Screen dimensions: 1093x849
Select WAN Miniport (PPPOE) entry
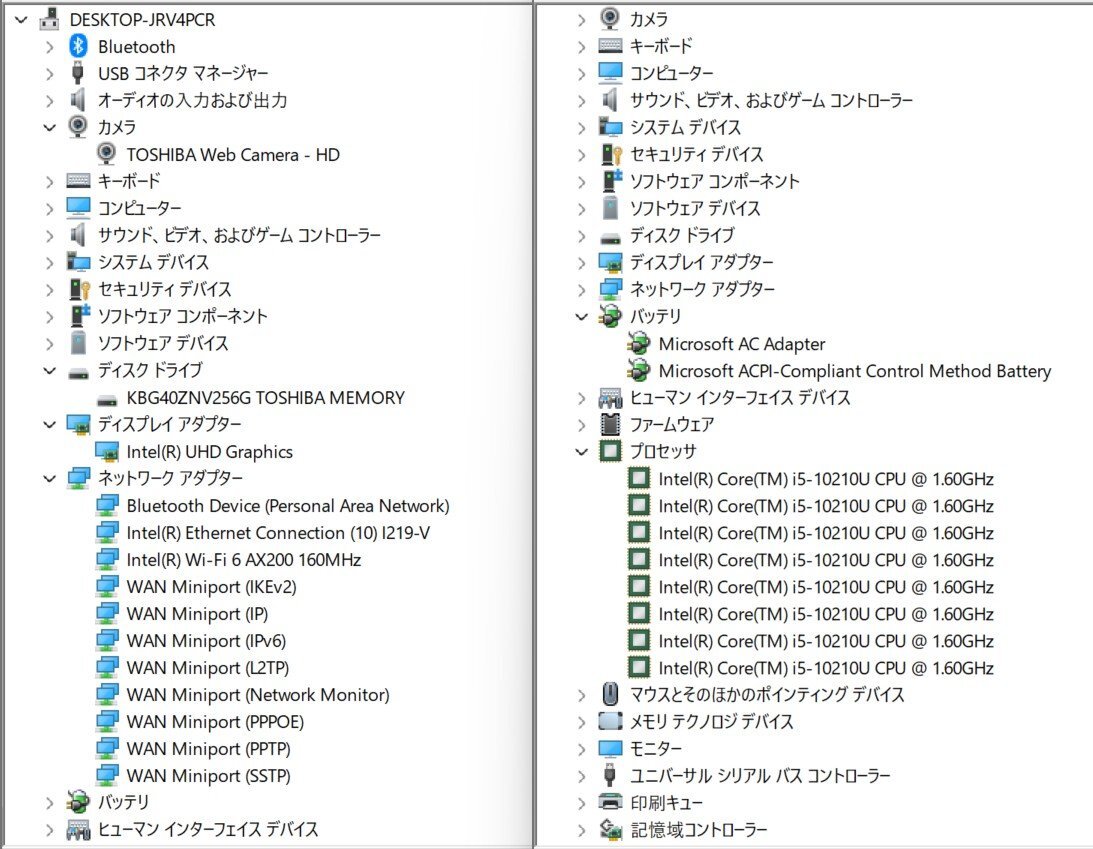tap(215, 721)
